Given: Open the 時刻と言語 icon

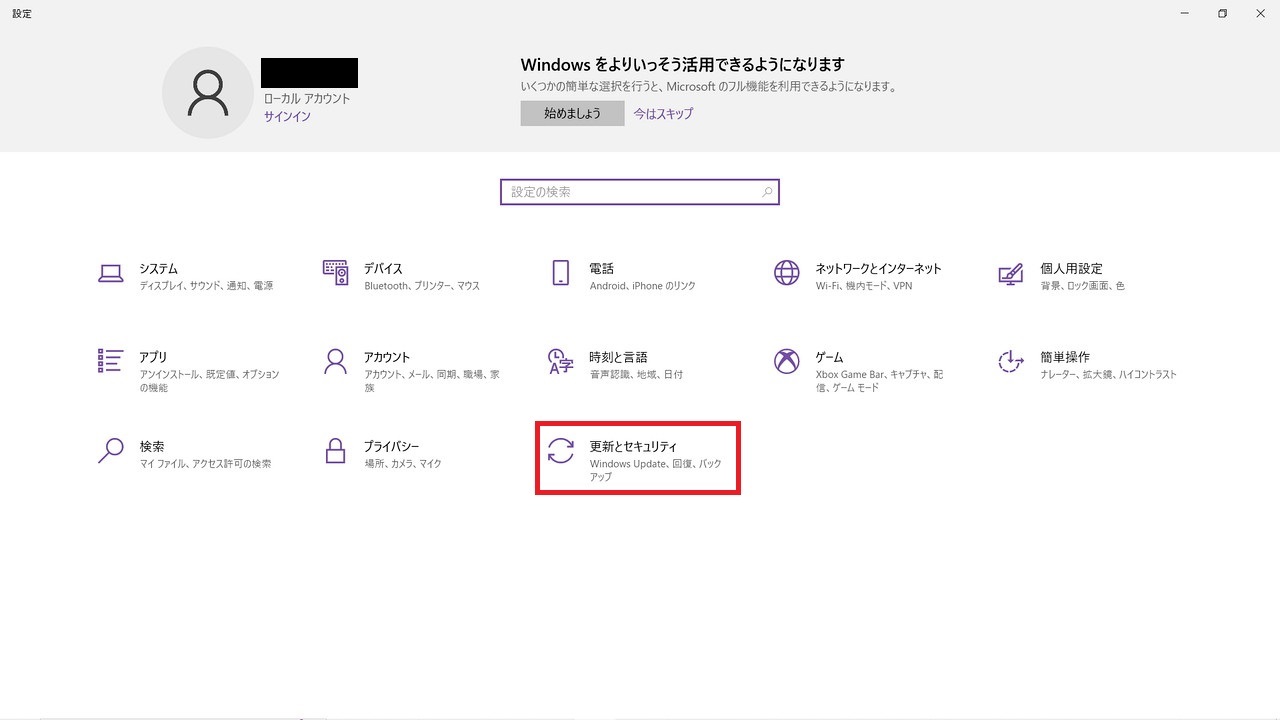Looking at the screenshot, I should coord(560,361).
